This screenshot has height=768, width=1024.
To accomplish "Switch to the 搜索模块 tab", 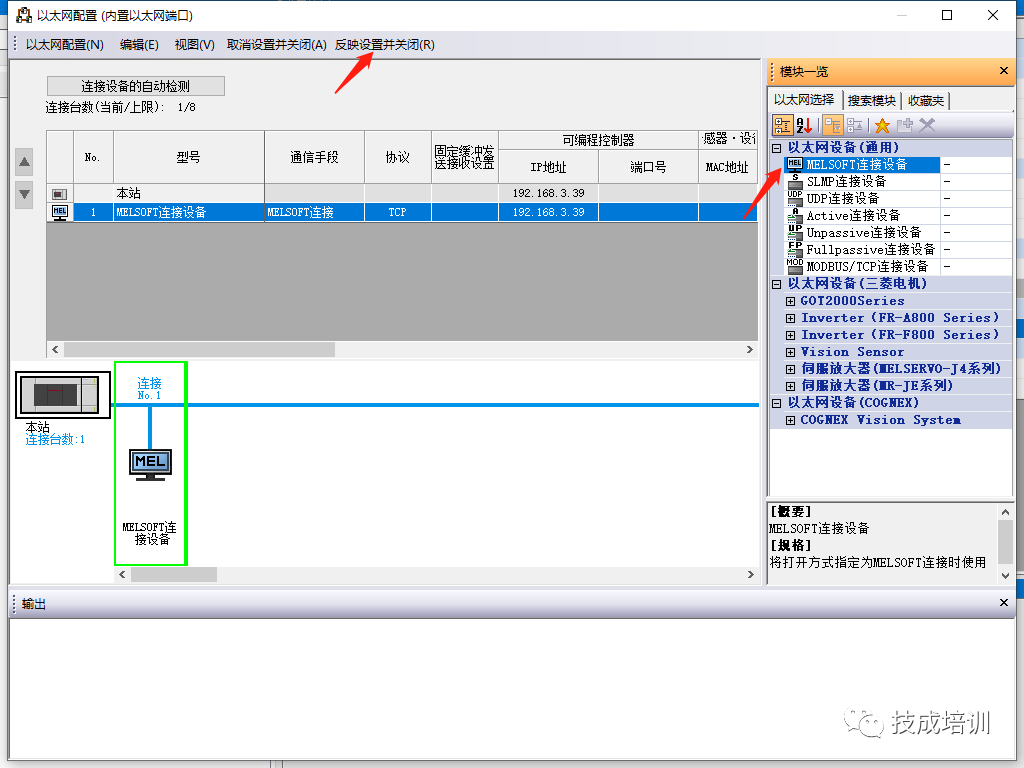I will click(x=872, y=101).
